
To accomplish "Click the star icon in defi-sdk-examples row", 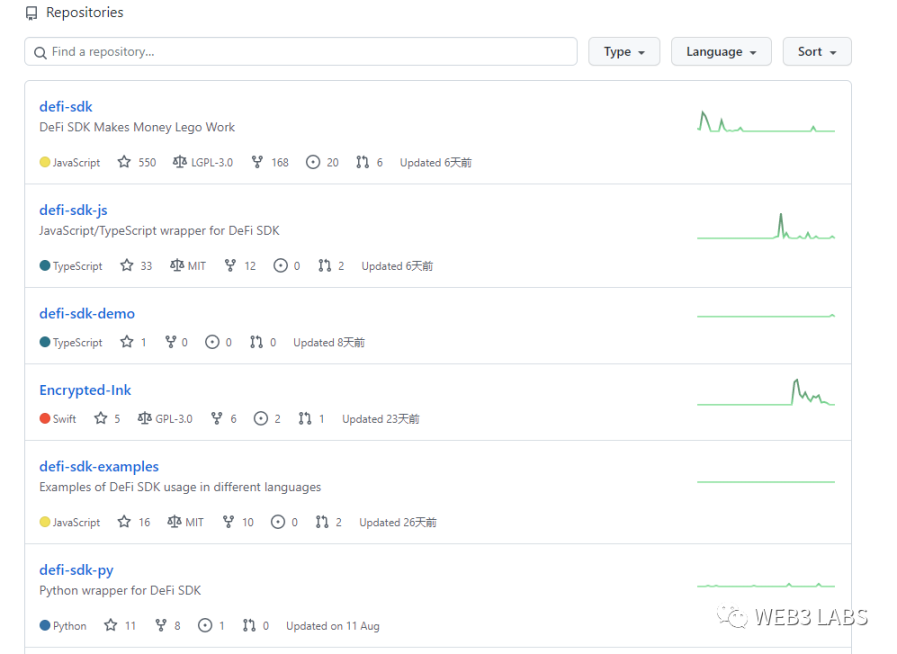I will click(x=124, y=522).
